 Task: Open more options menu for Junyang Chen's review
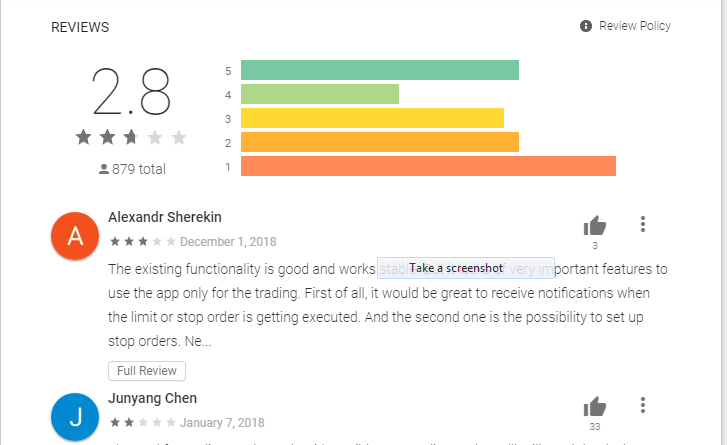[643, 405]
